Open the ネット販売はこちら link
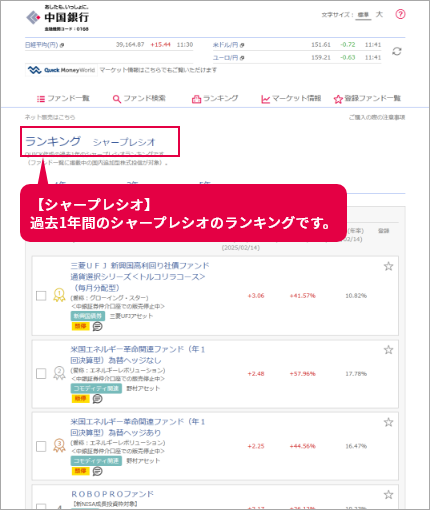 [x=50, y=117]
